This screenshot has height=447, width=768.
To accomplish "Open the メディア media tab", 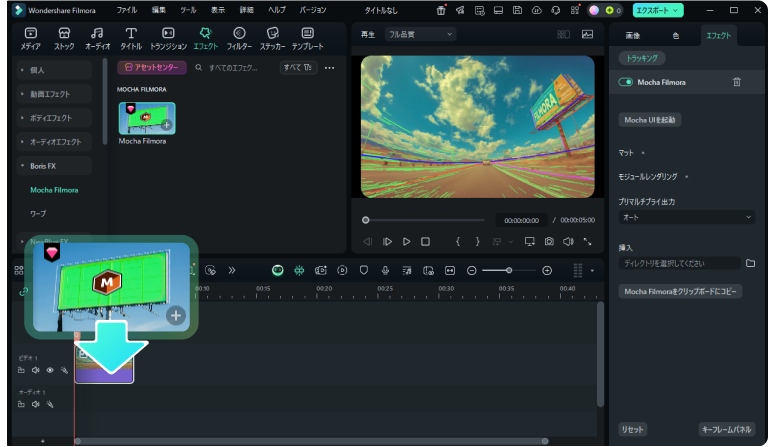I will (30, 39).
